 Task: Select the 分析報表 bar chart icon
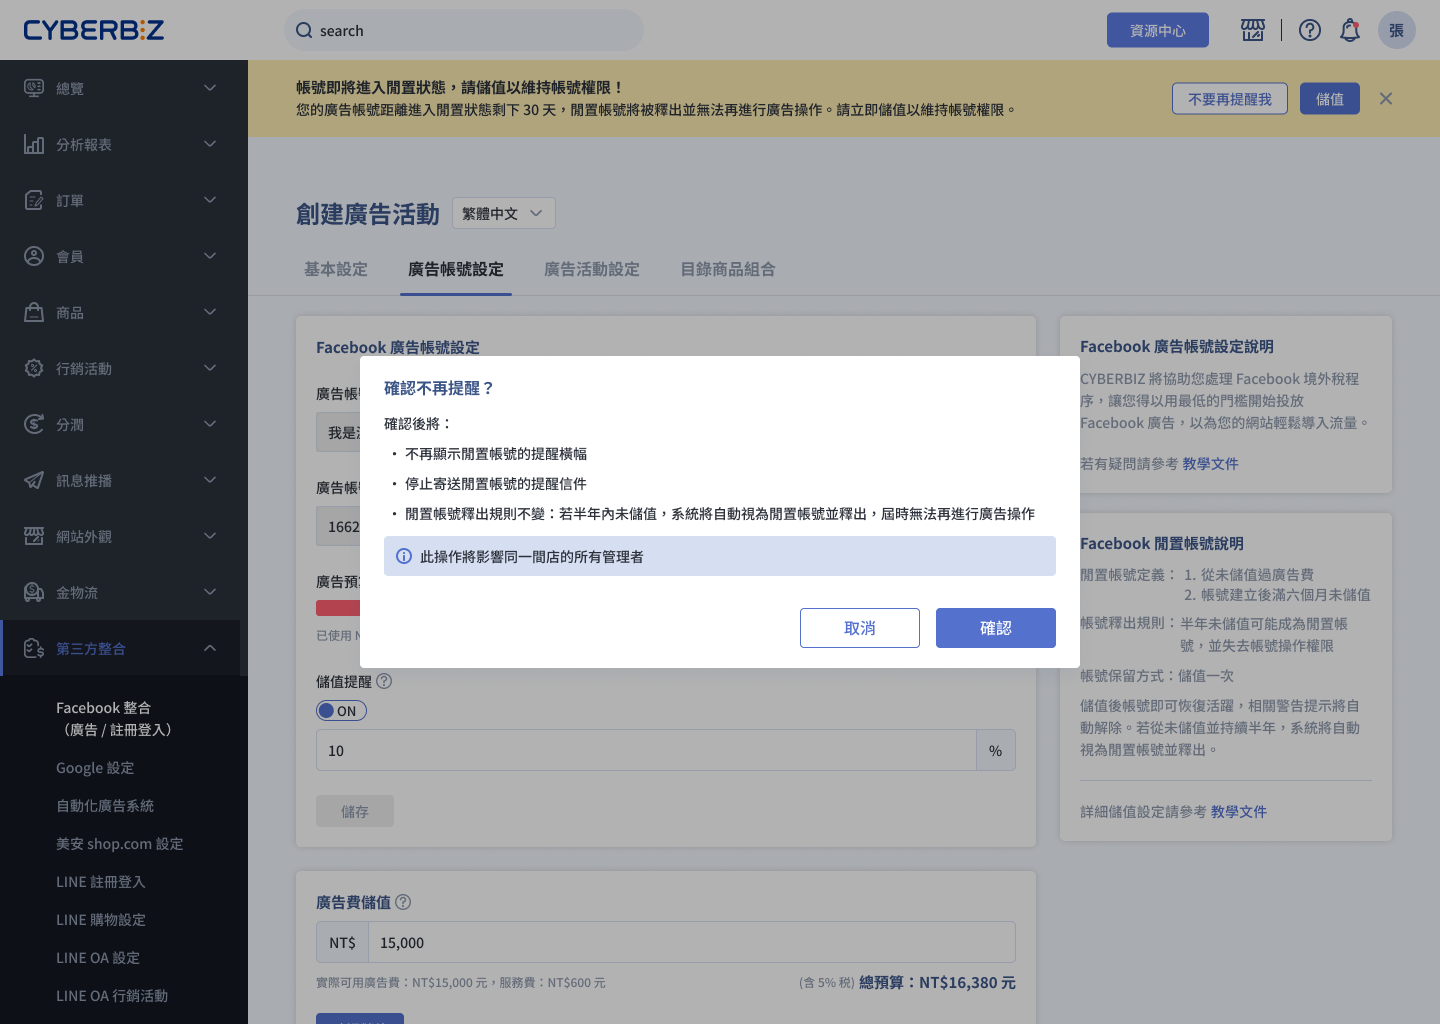pyautogui.click(x=34, y=144)
